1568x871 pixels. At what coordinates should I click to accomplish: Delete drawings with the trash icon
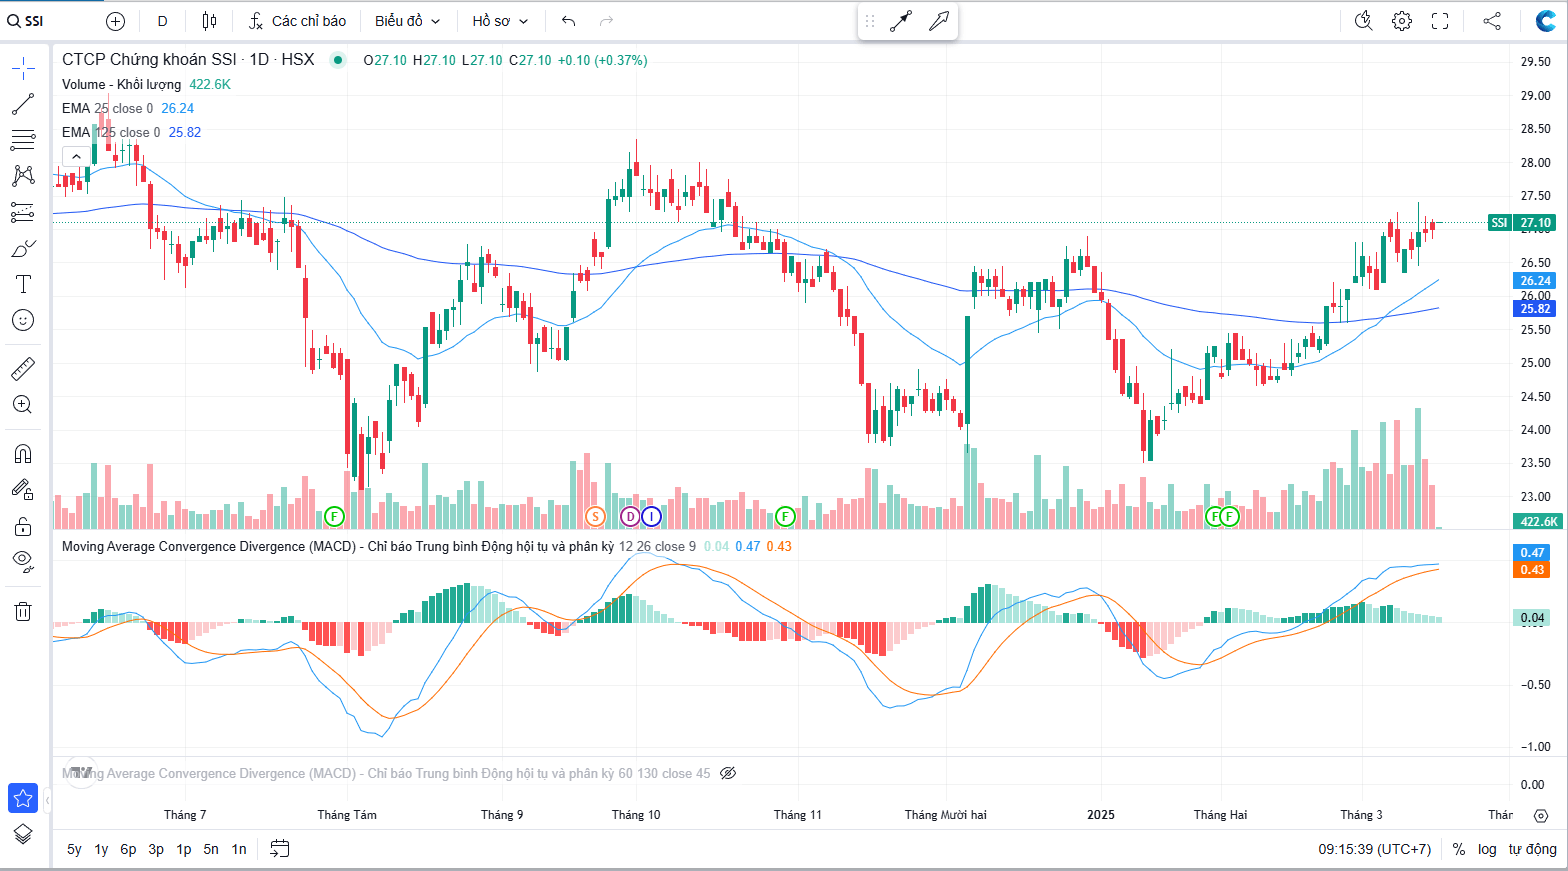[23, 611]
